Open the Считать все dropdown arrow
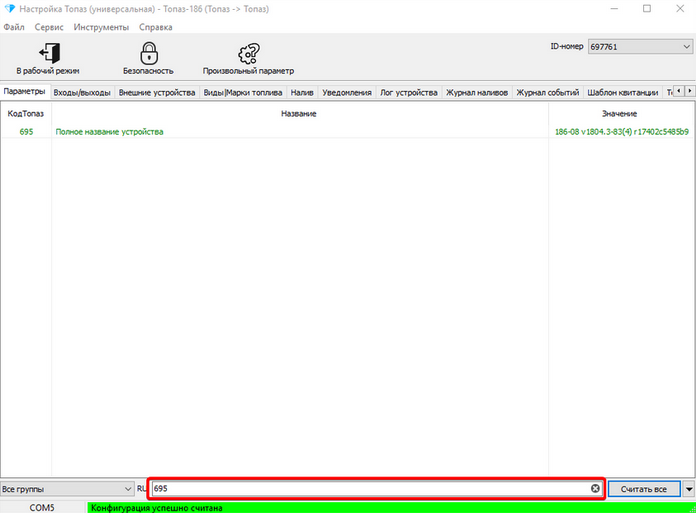This screenshot has width=696, height=513. 689,489
